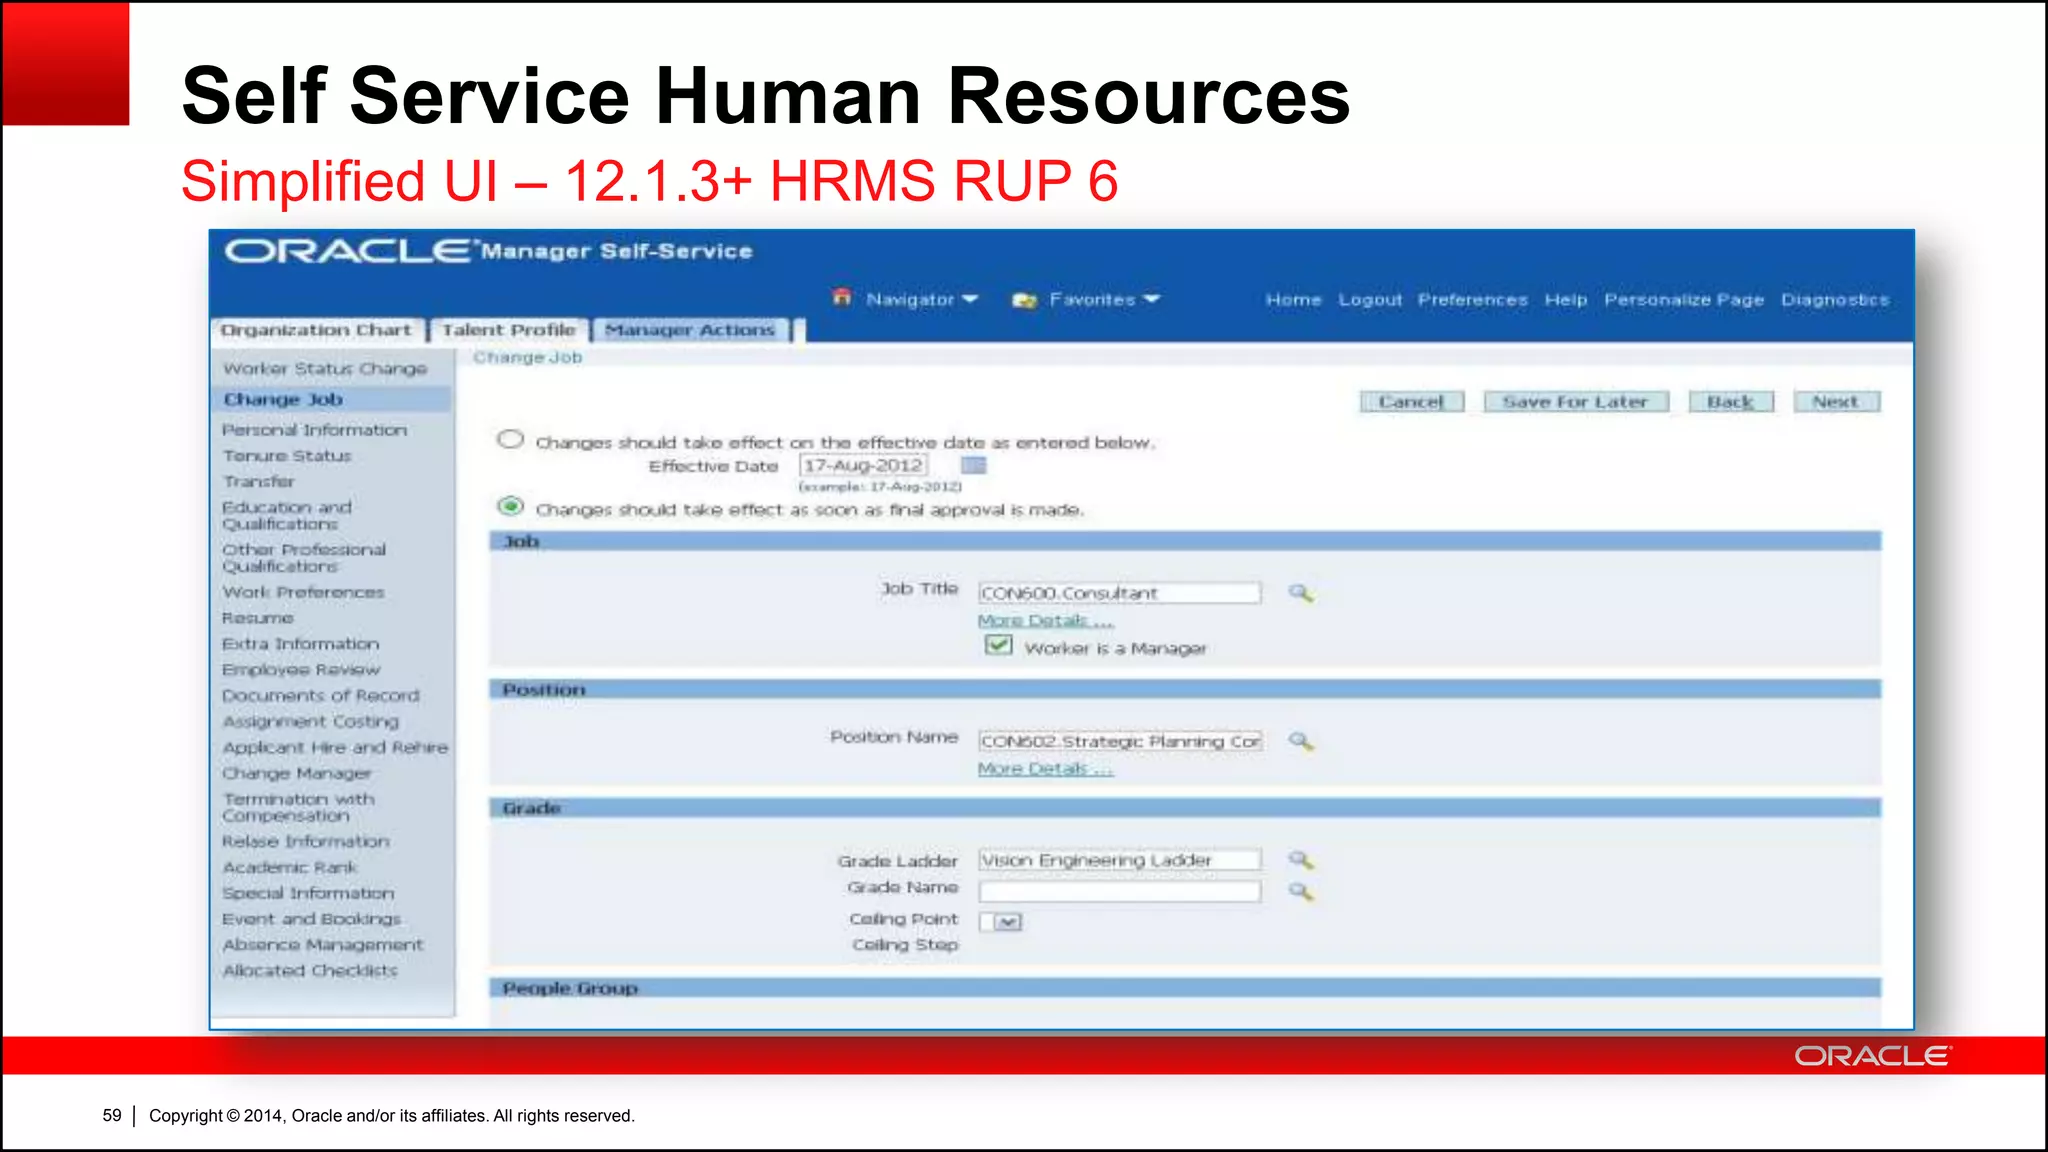Open Academic Rank sidebar item

click(x=289, y=868)
